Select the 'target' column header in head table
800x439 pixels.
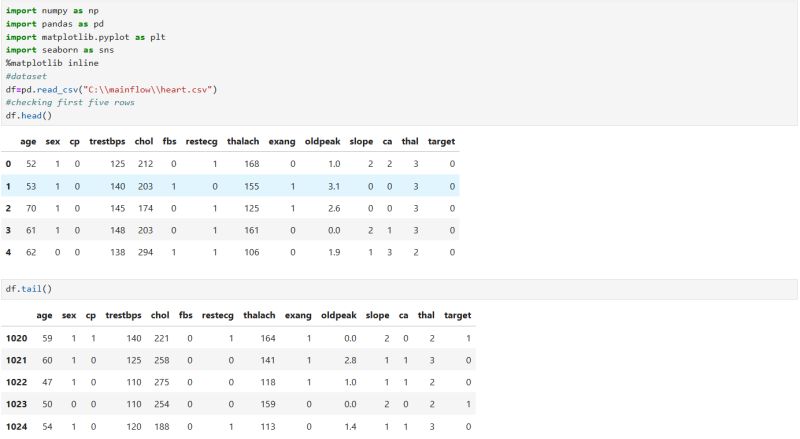[x=441, y=141]
